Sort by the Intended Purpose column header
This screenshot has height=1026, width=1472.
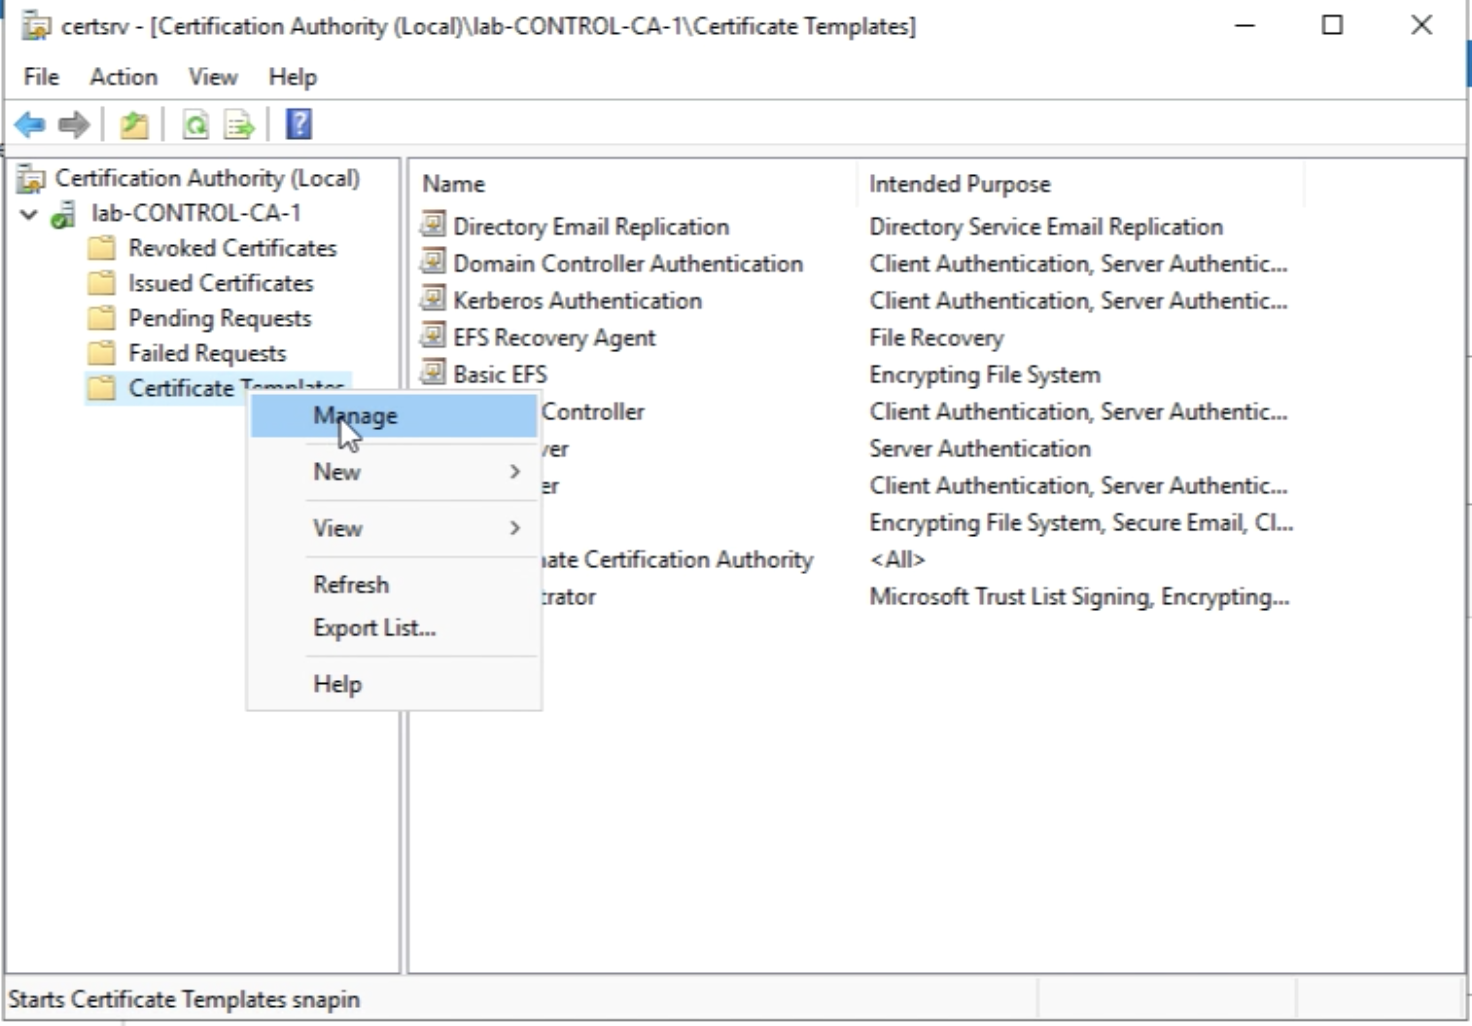pyautogui.click(x=959, y=184)
